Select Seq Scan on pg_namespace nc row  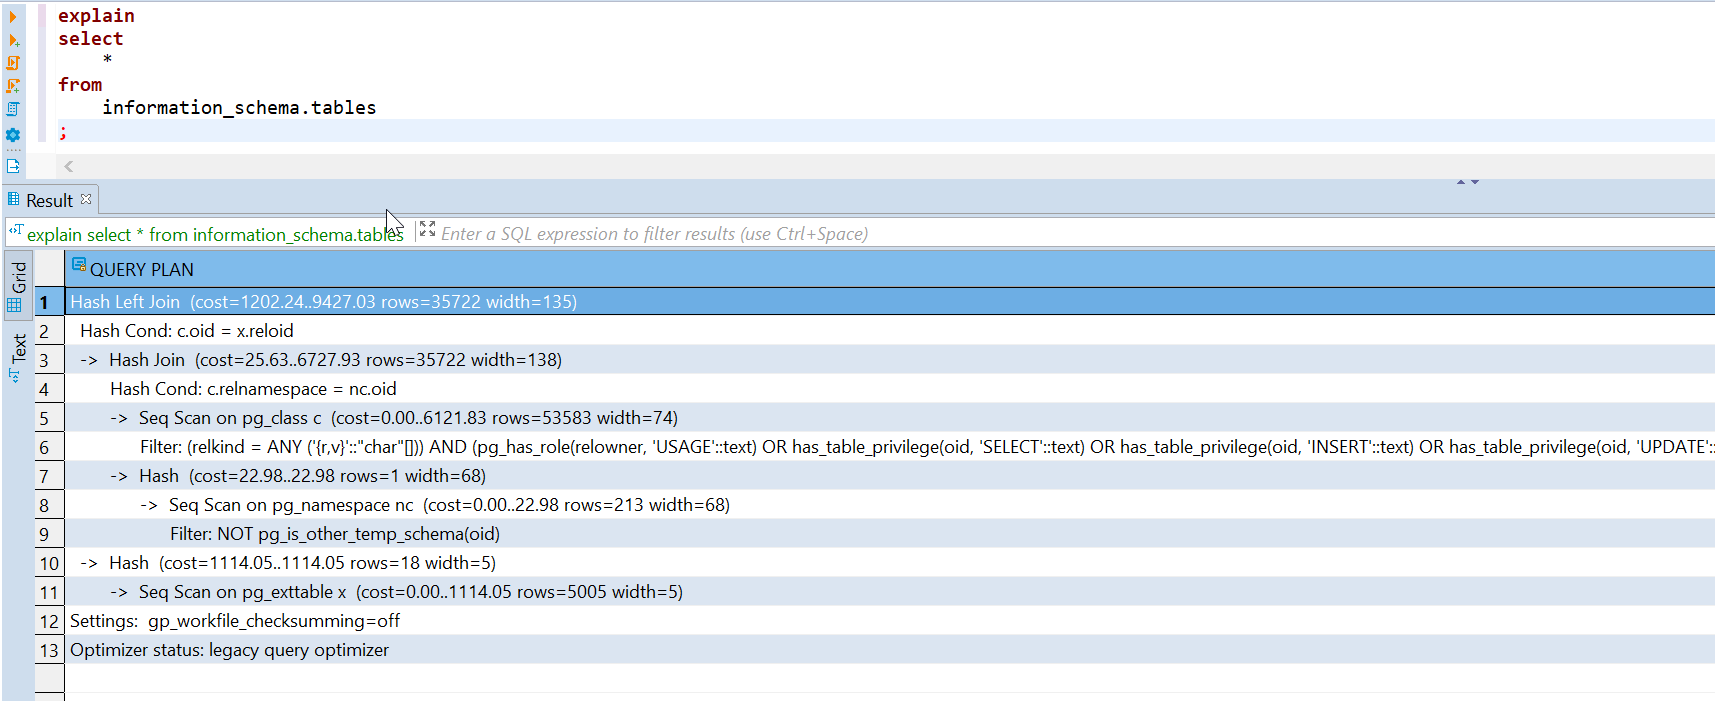[x=890, y=505]
